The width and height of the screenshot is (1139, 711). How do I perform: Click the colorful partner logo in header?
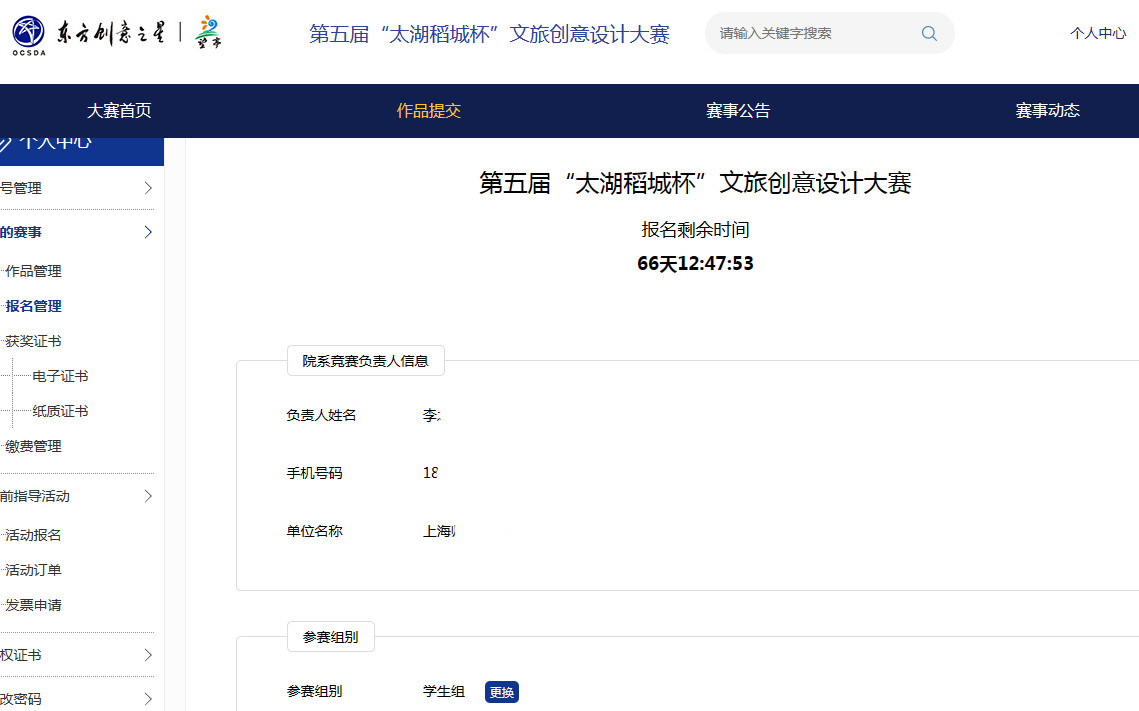click(x=208, y=33)
